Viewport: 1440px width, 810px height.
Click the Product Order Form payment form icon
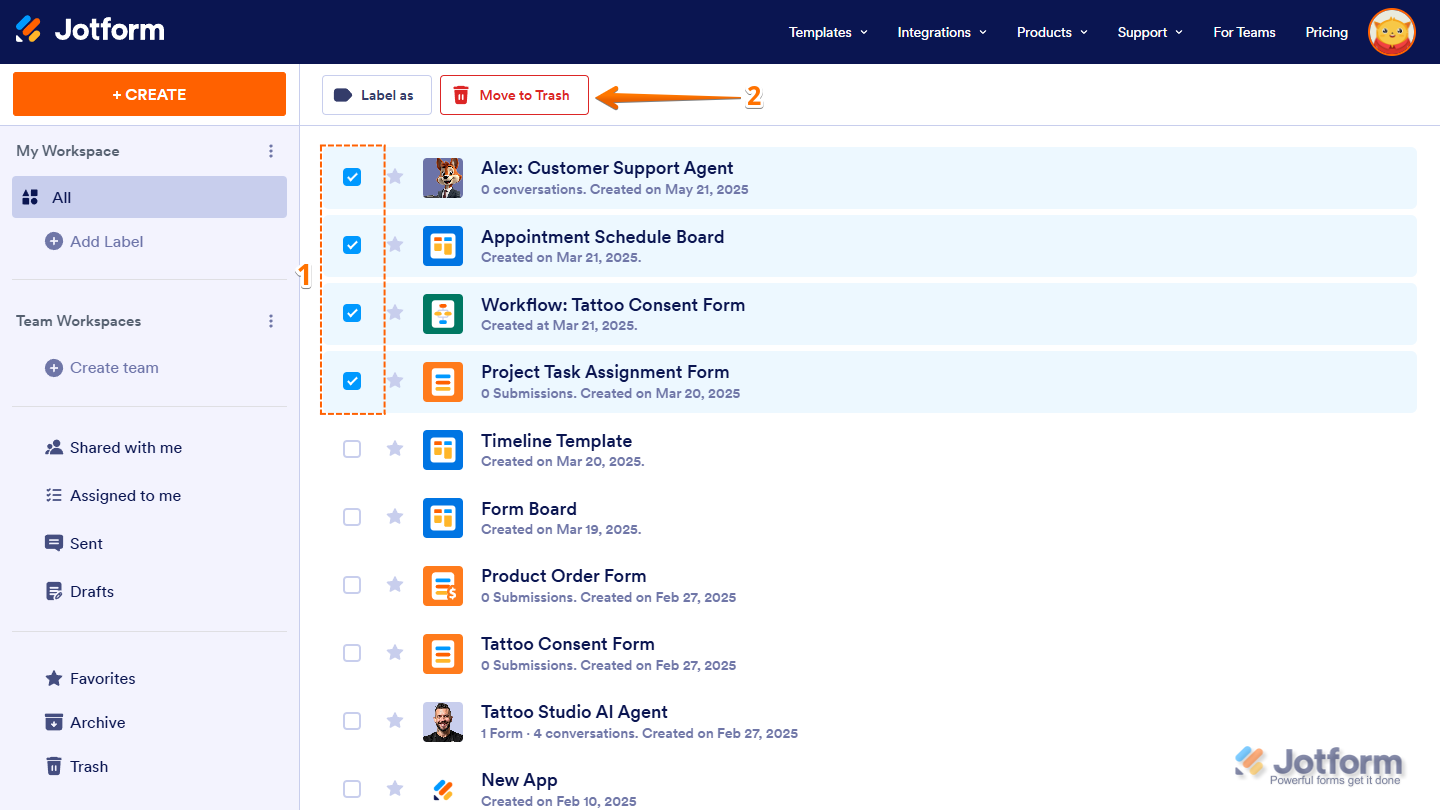pos(443,585)
